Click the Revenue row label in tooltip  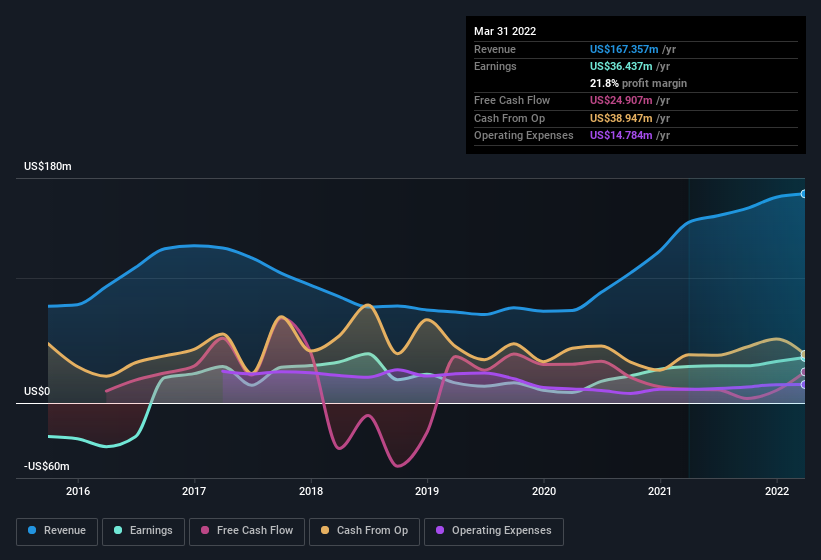pos(495,49)
